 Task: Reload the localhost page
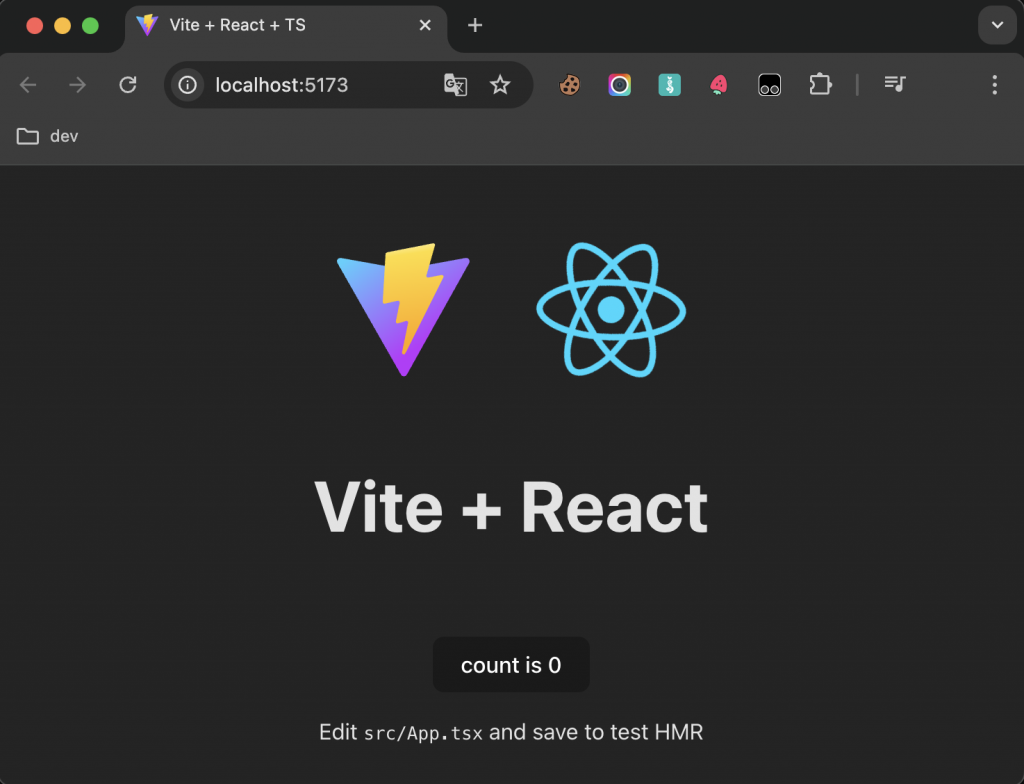coord(128,85)
